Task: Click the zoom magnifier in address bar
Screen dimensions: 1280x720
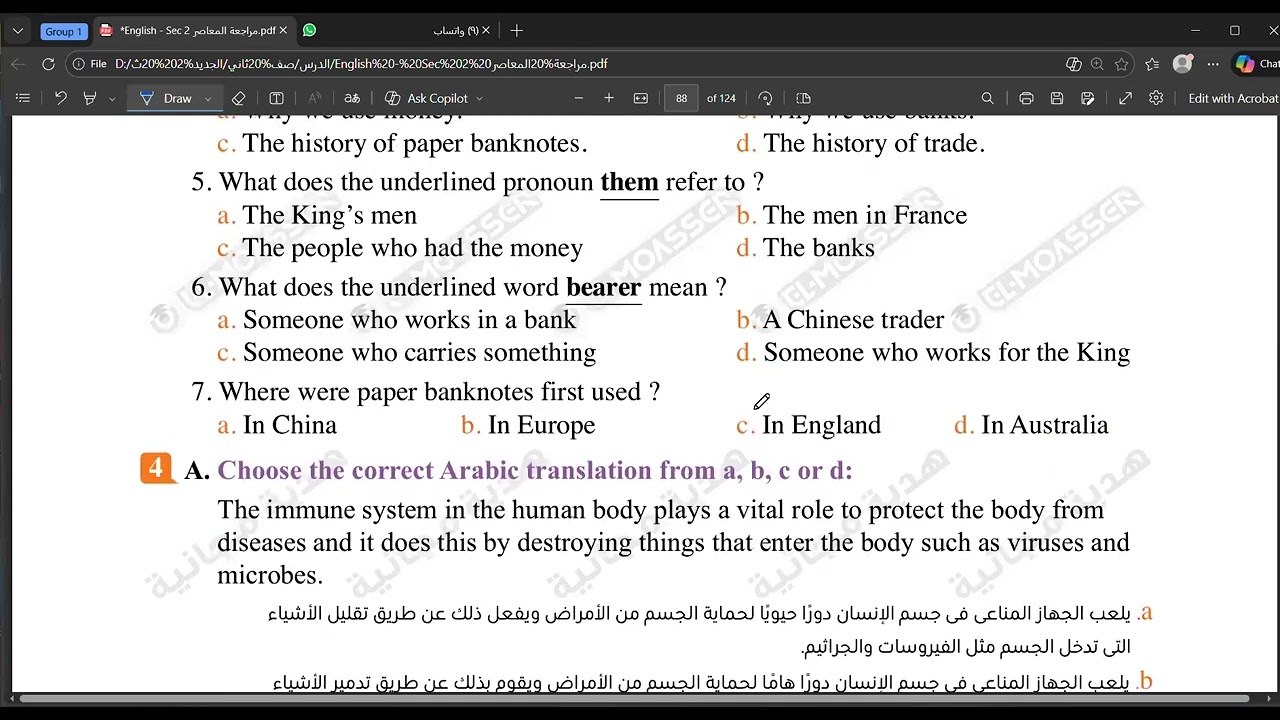Action: [1098, 64]
